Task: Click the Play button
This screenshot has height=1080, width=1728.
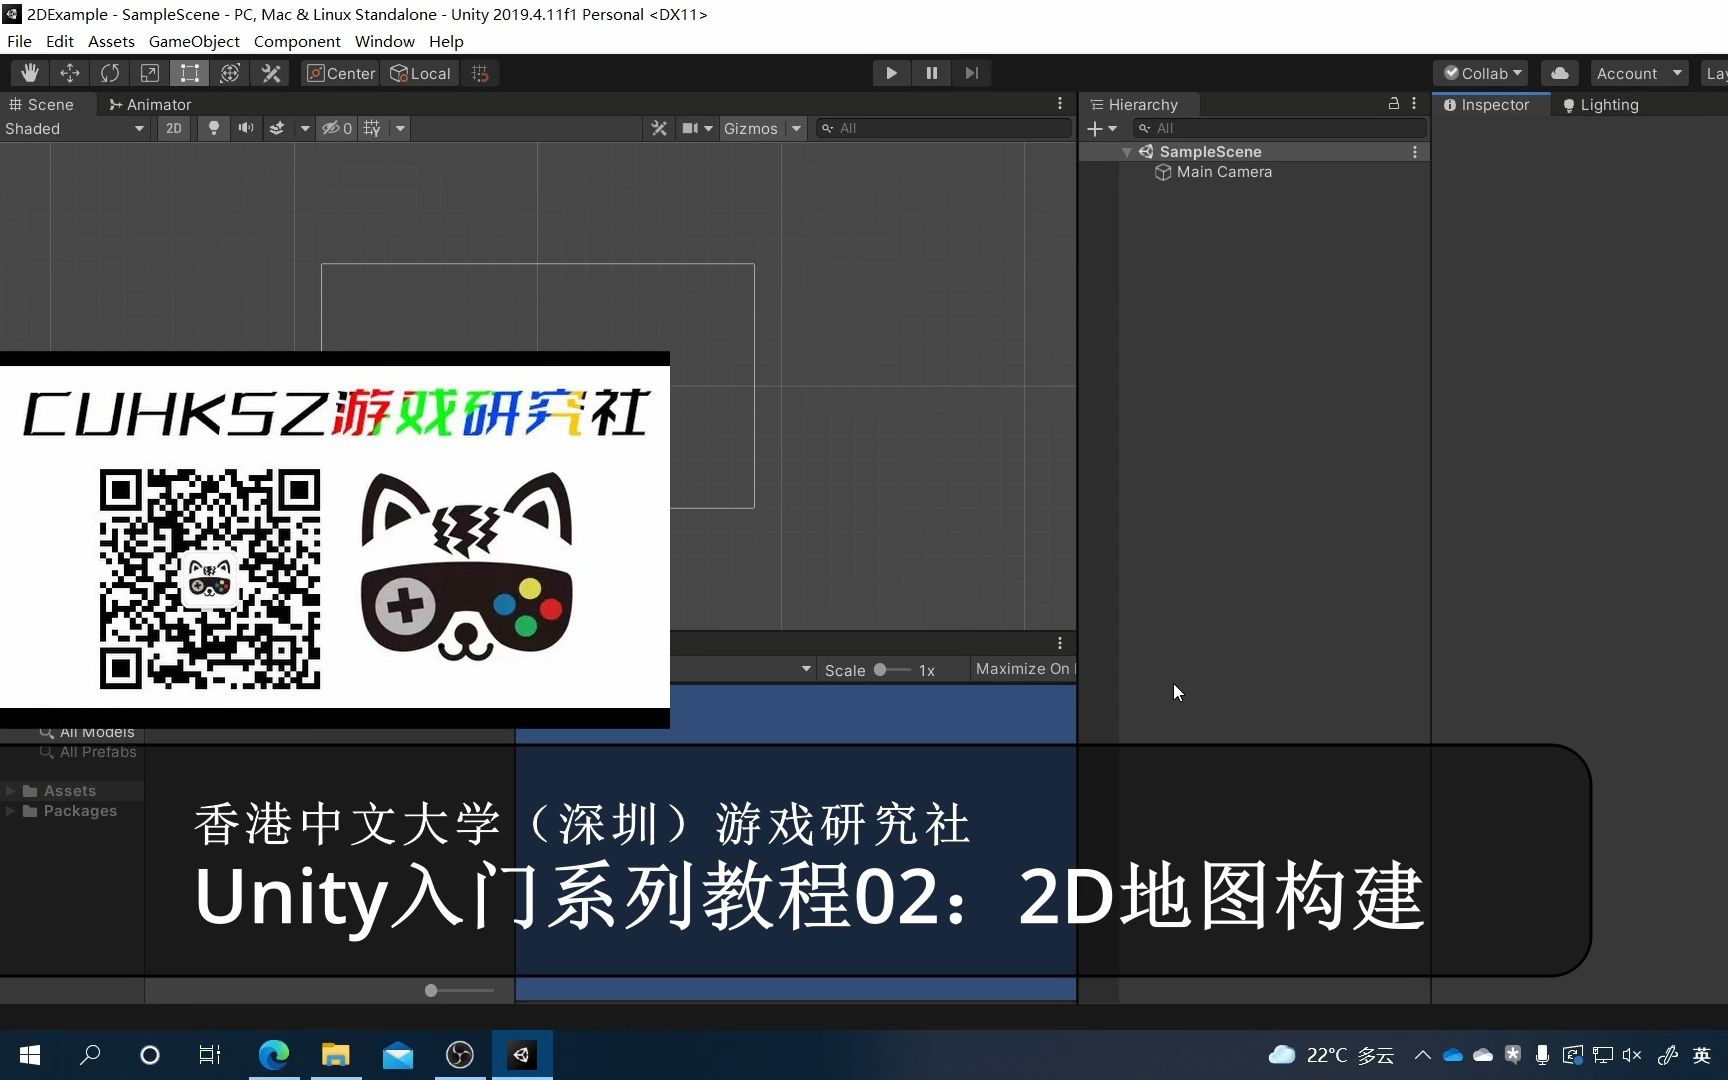Action: 891,73
